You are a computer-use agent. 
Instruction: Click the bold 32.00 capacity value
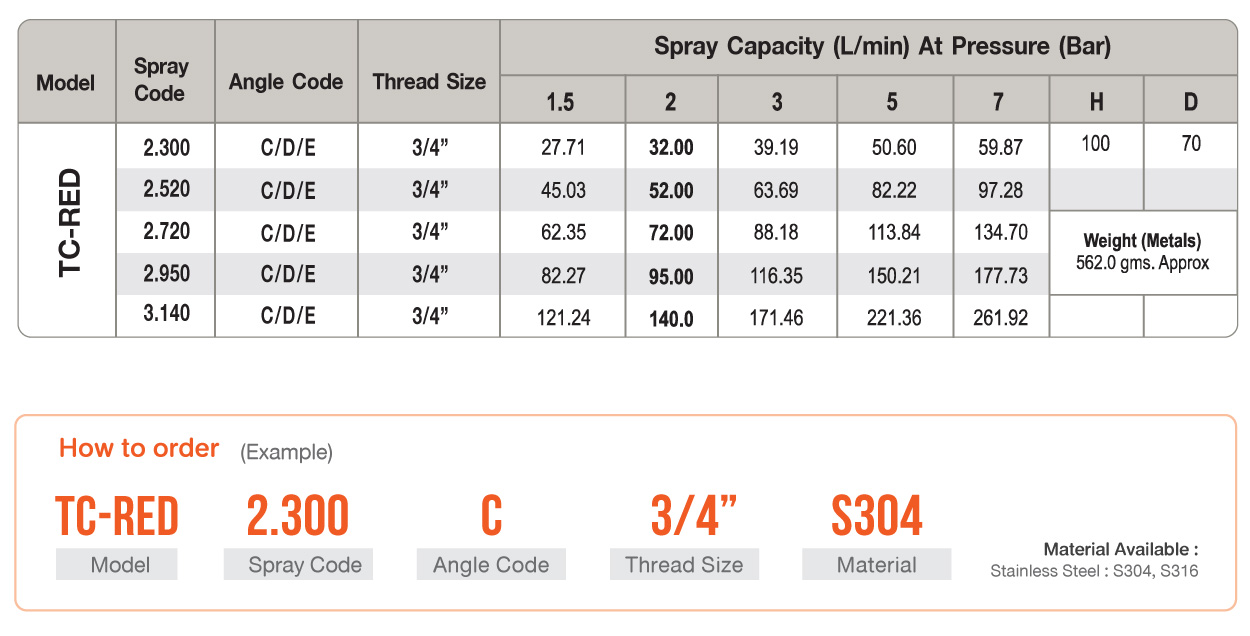(671, 148)
